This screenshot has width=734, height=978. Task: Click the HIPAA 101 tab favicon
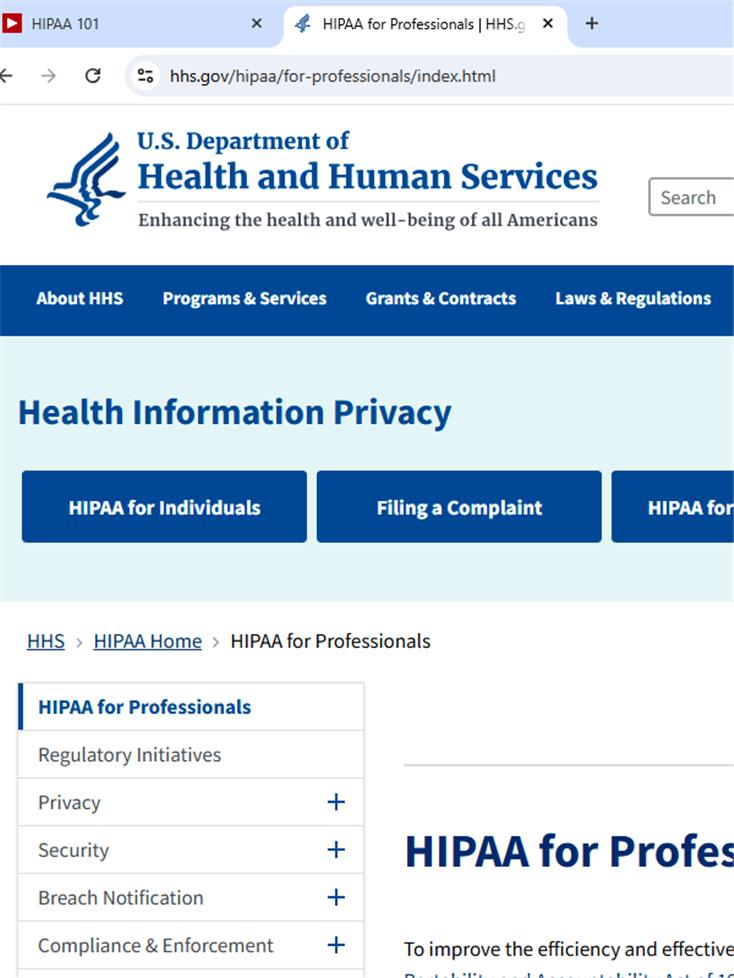12,24
